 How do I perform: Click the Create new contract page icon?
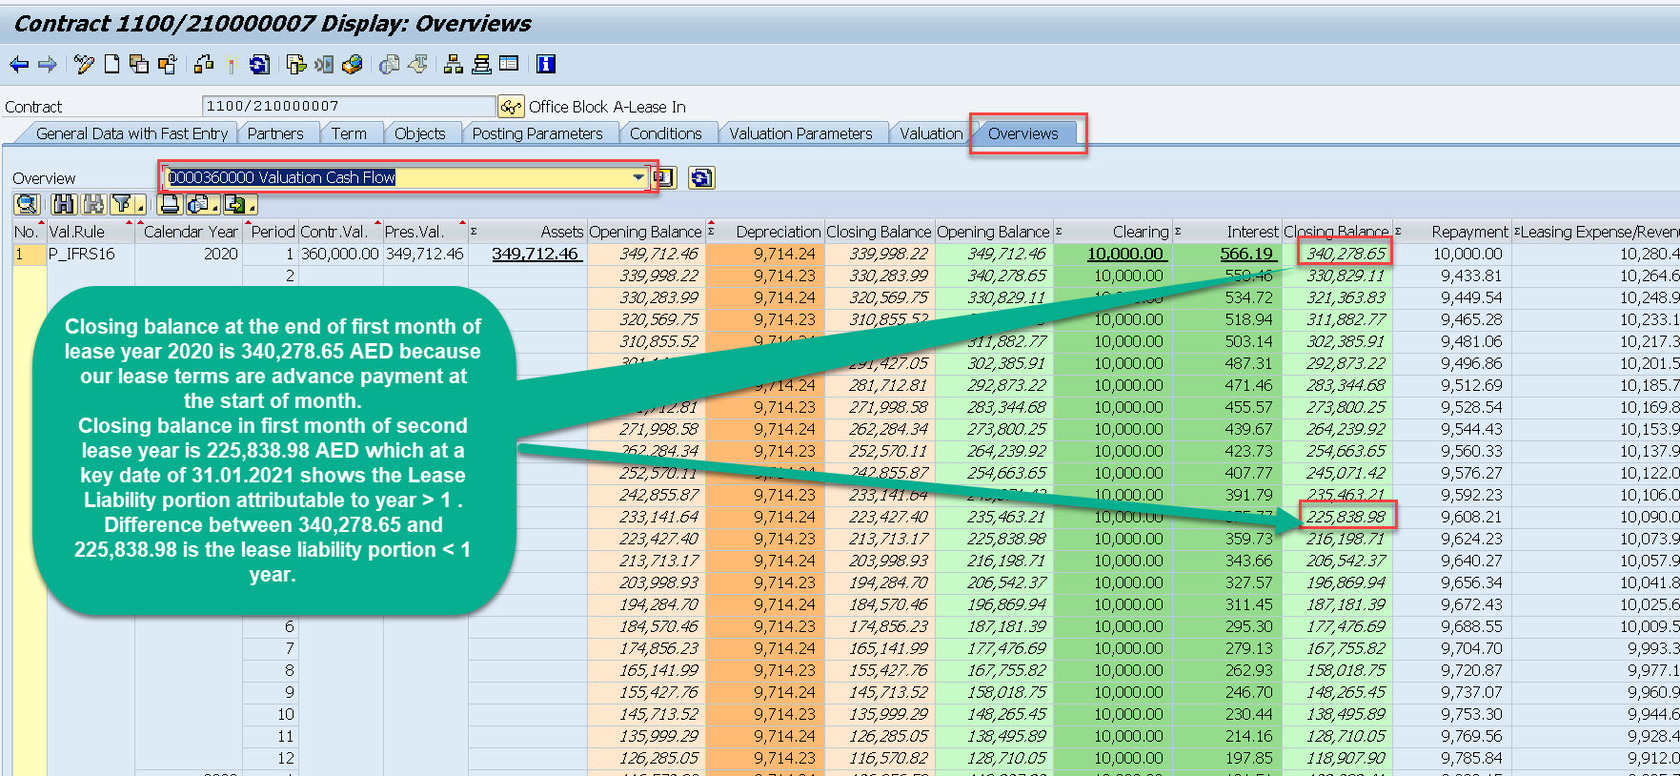(112, 65)
